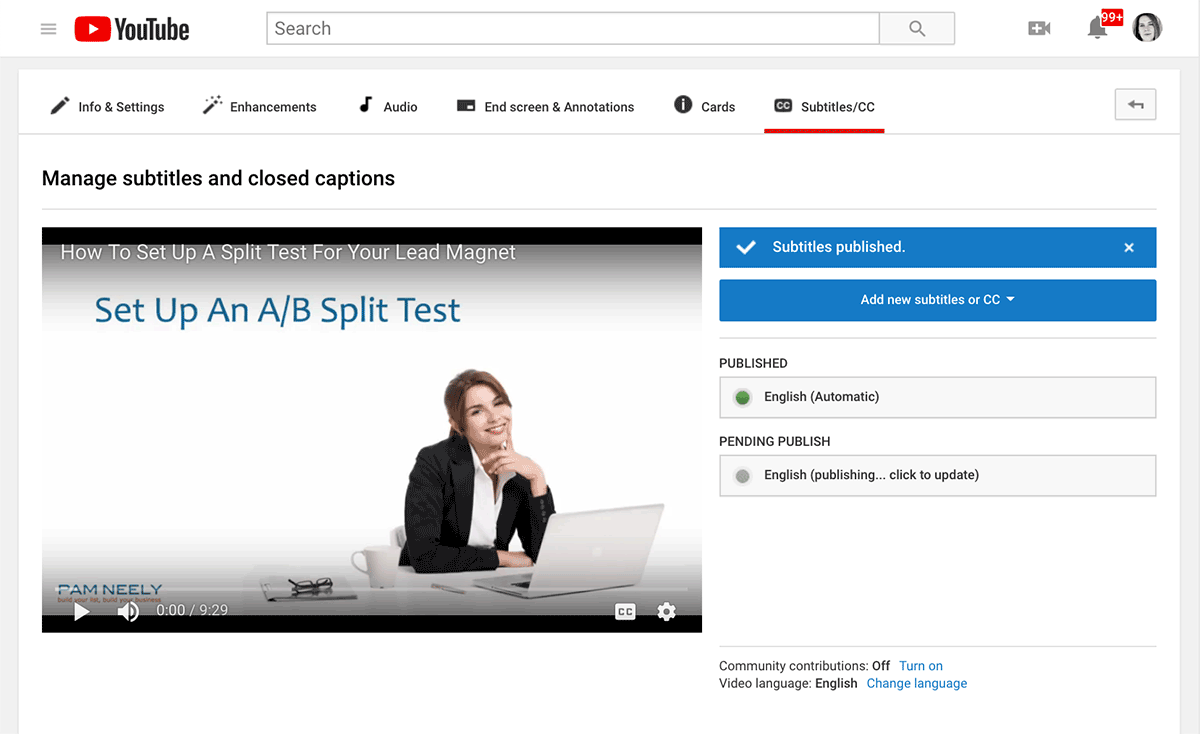Mute the video volume
The height and width of the screenshot is (734, 1200).
(128, 611)
